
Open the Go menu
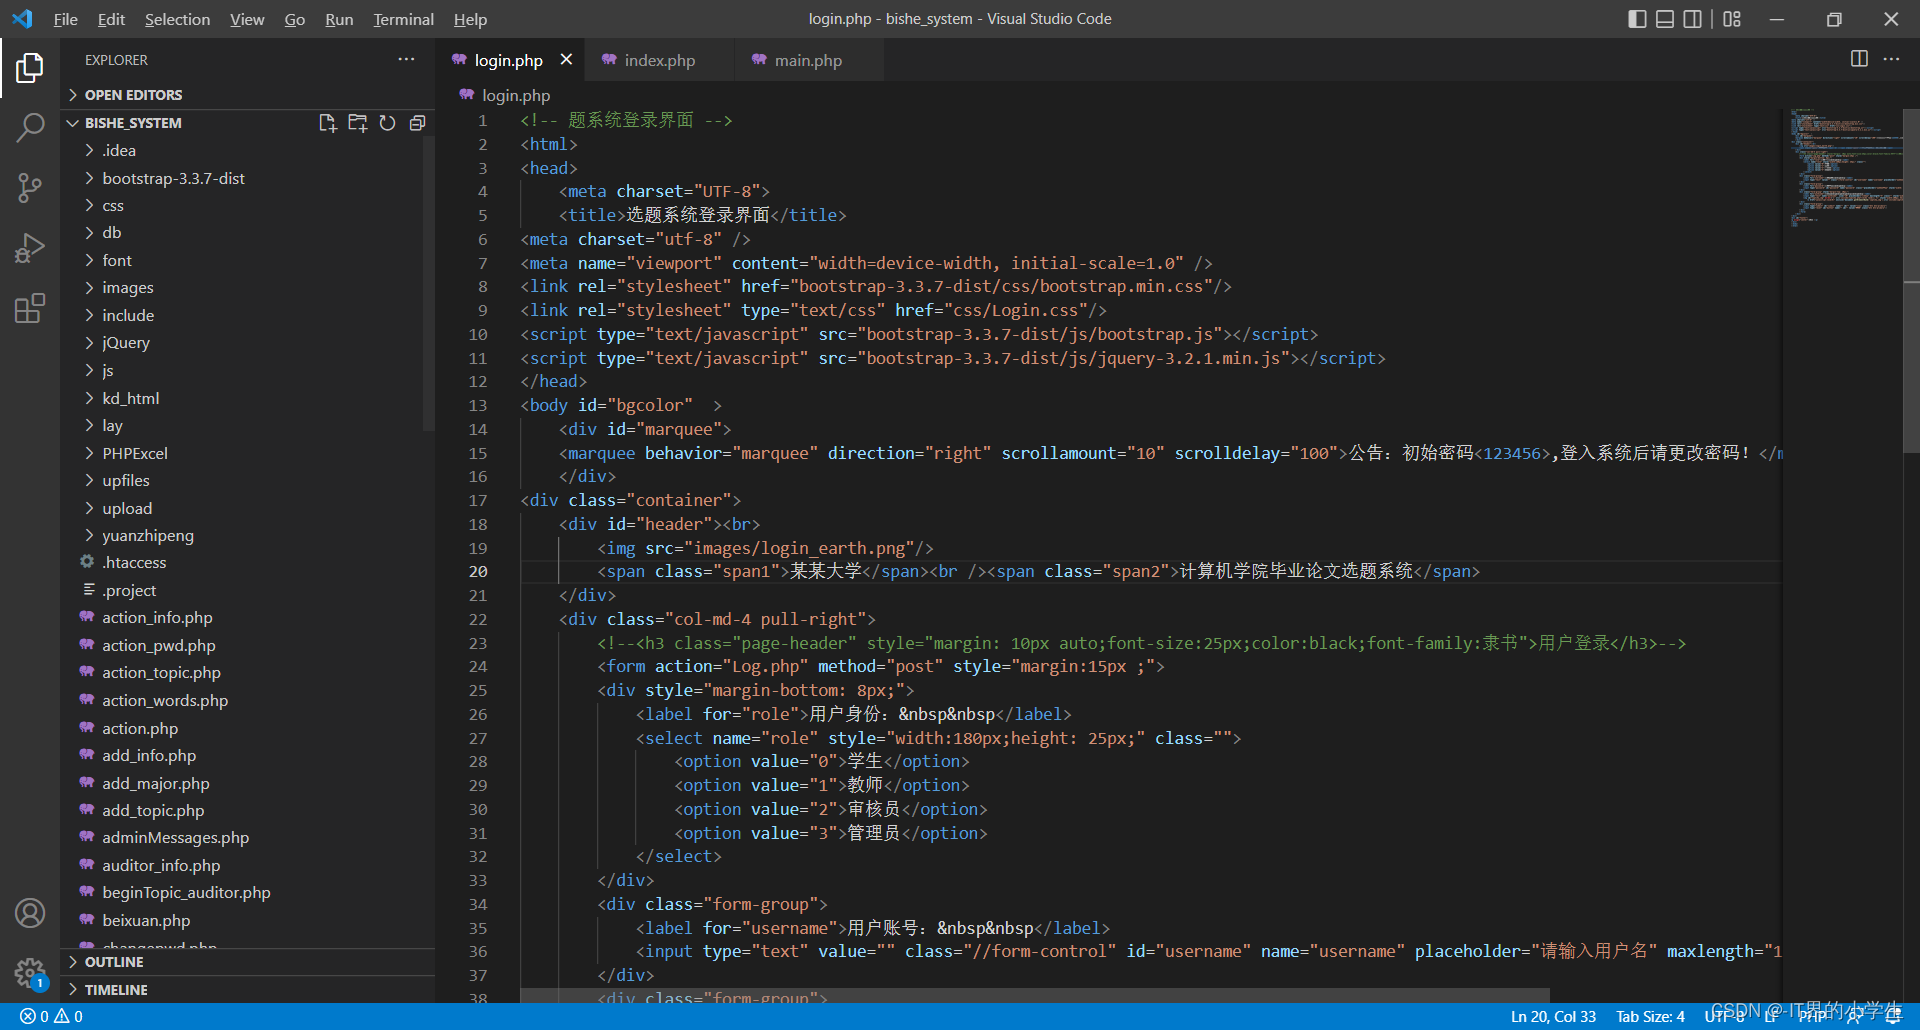tap(294, 19)
